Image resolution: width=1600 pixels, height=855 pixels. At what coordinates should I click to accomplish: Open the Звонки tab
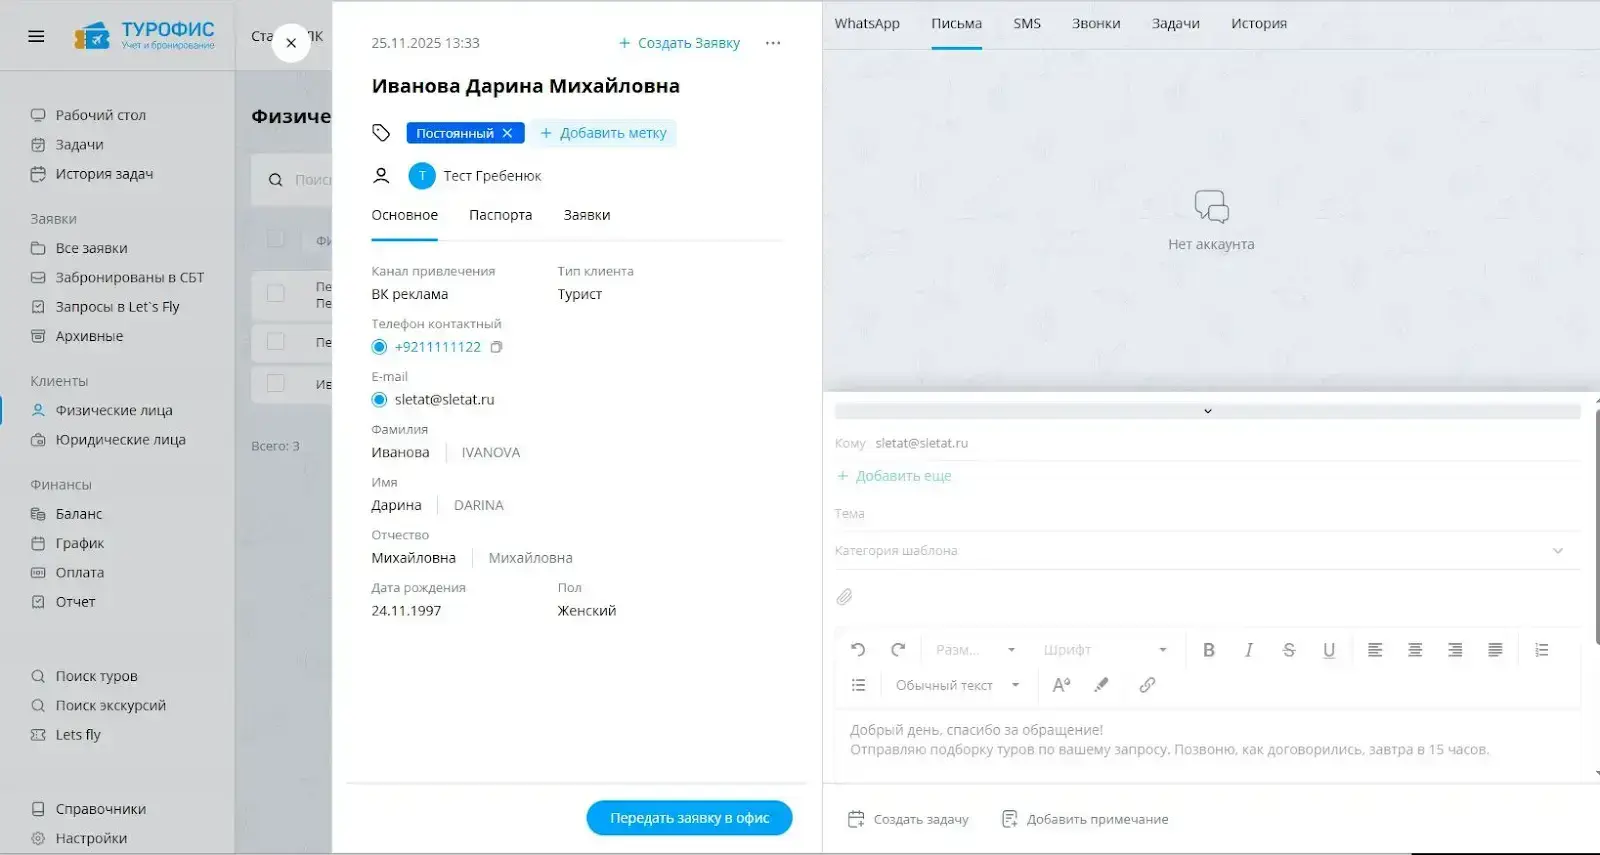click(1096, 23)
